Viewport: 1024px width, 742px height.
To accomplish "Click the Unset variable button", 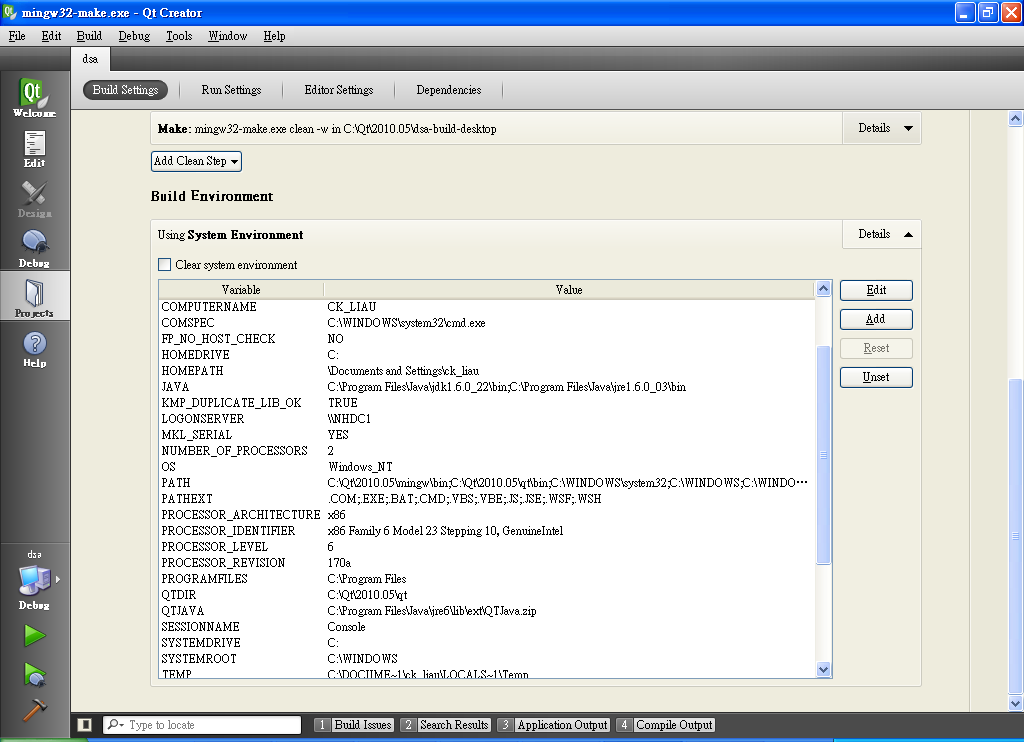I will pos(876,377).
